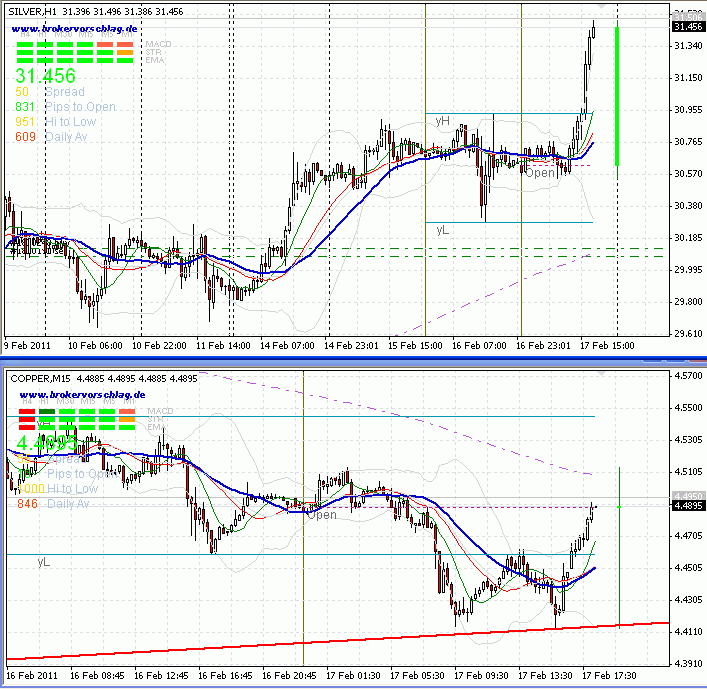The width and height of the screenshot is (707, 689).
Task: Click the '831 Pips to Open' row
Action: click(65, 107)
